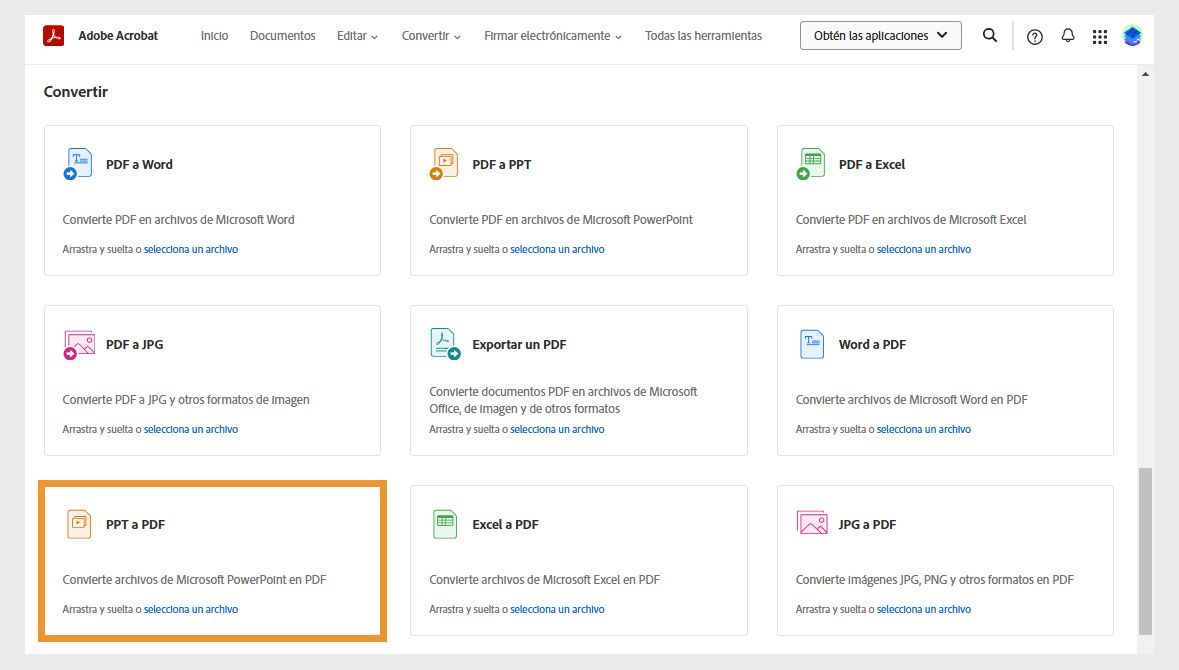
Task: Open the Editar dropdown menu
Action: click(x=357, y=35)
